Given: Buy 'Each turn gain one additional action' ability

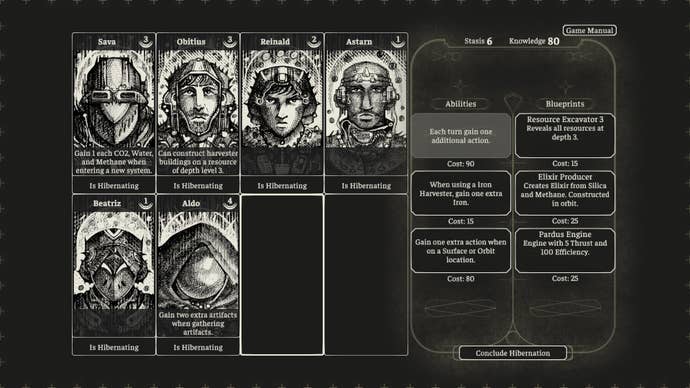Looking at the screenshot, I should click(461, 136).
